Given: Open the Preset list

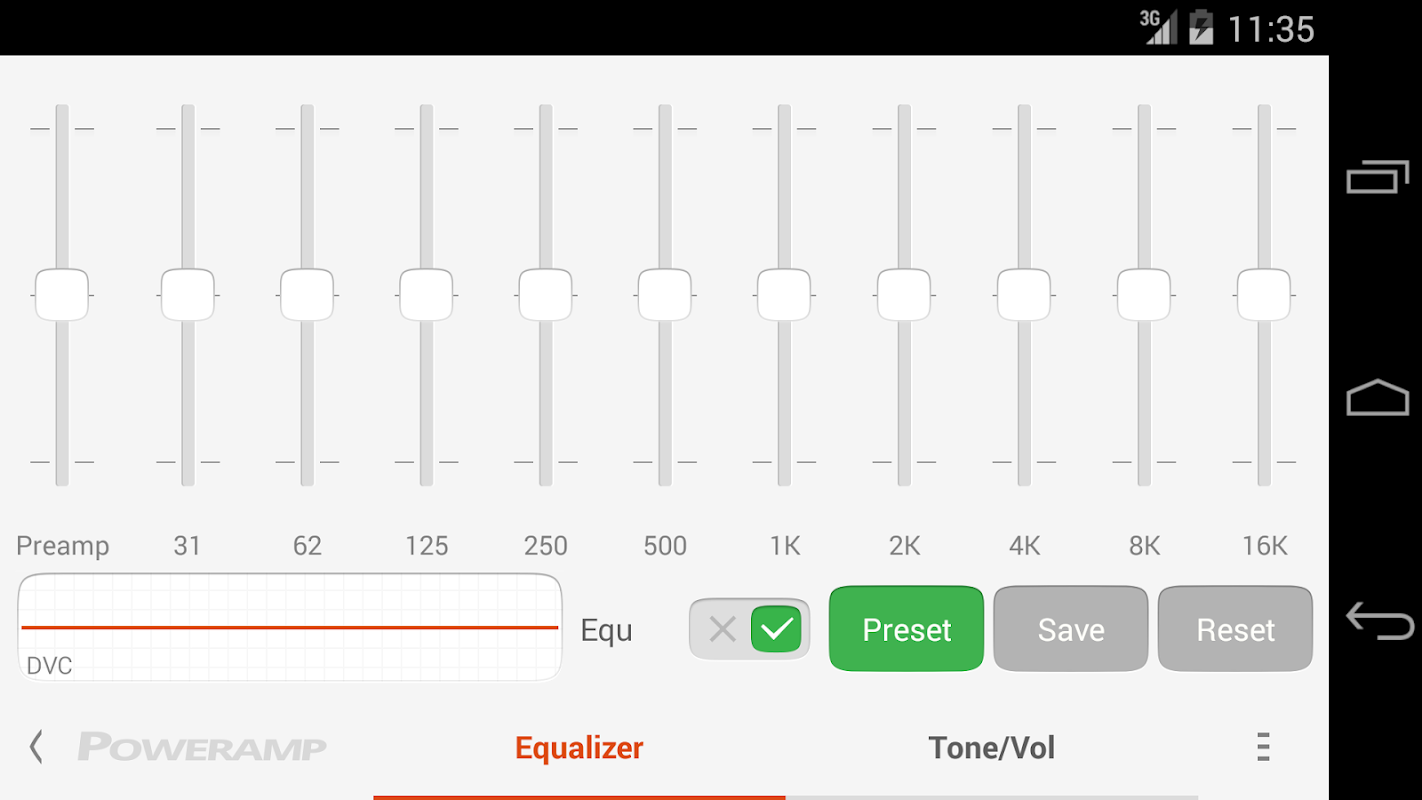Looking at the screenshot, I should tap(906, 629).
